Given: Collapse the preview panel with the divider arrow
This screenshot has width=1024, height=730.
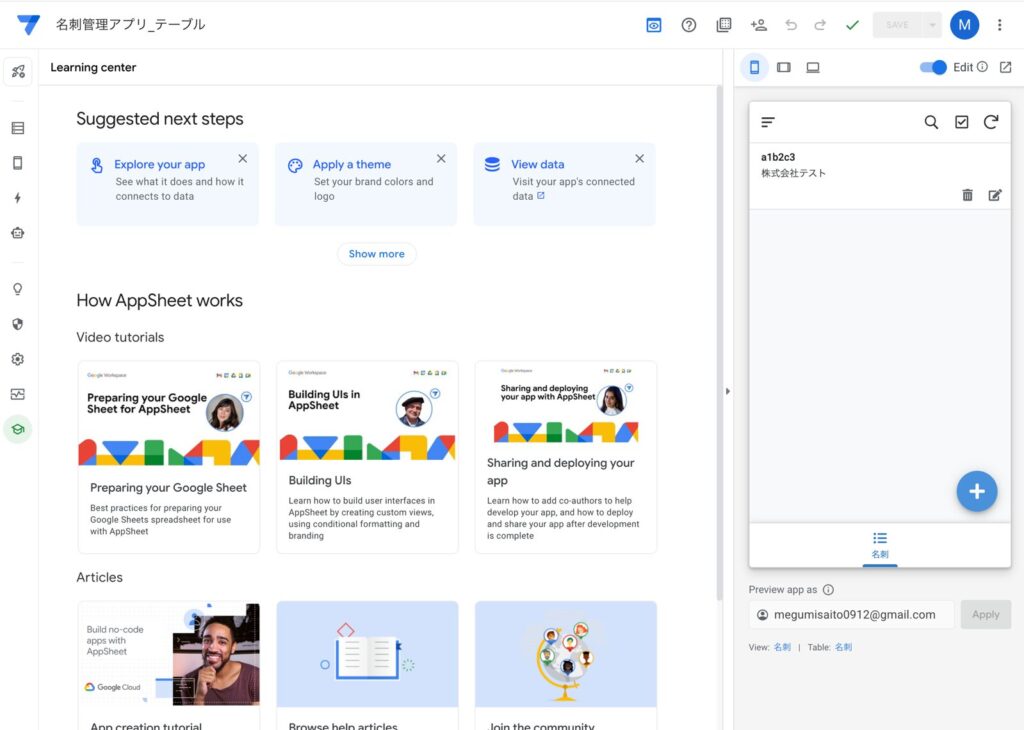Looking at the screenshot, I should (x=727, y=391).
